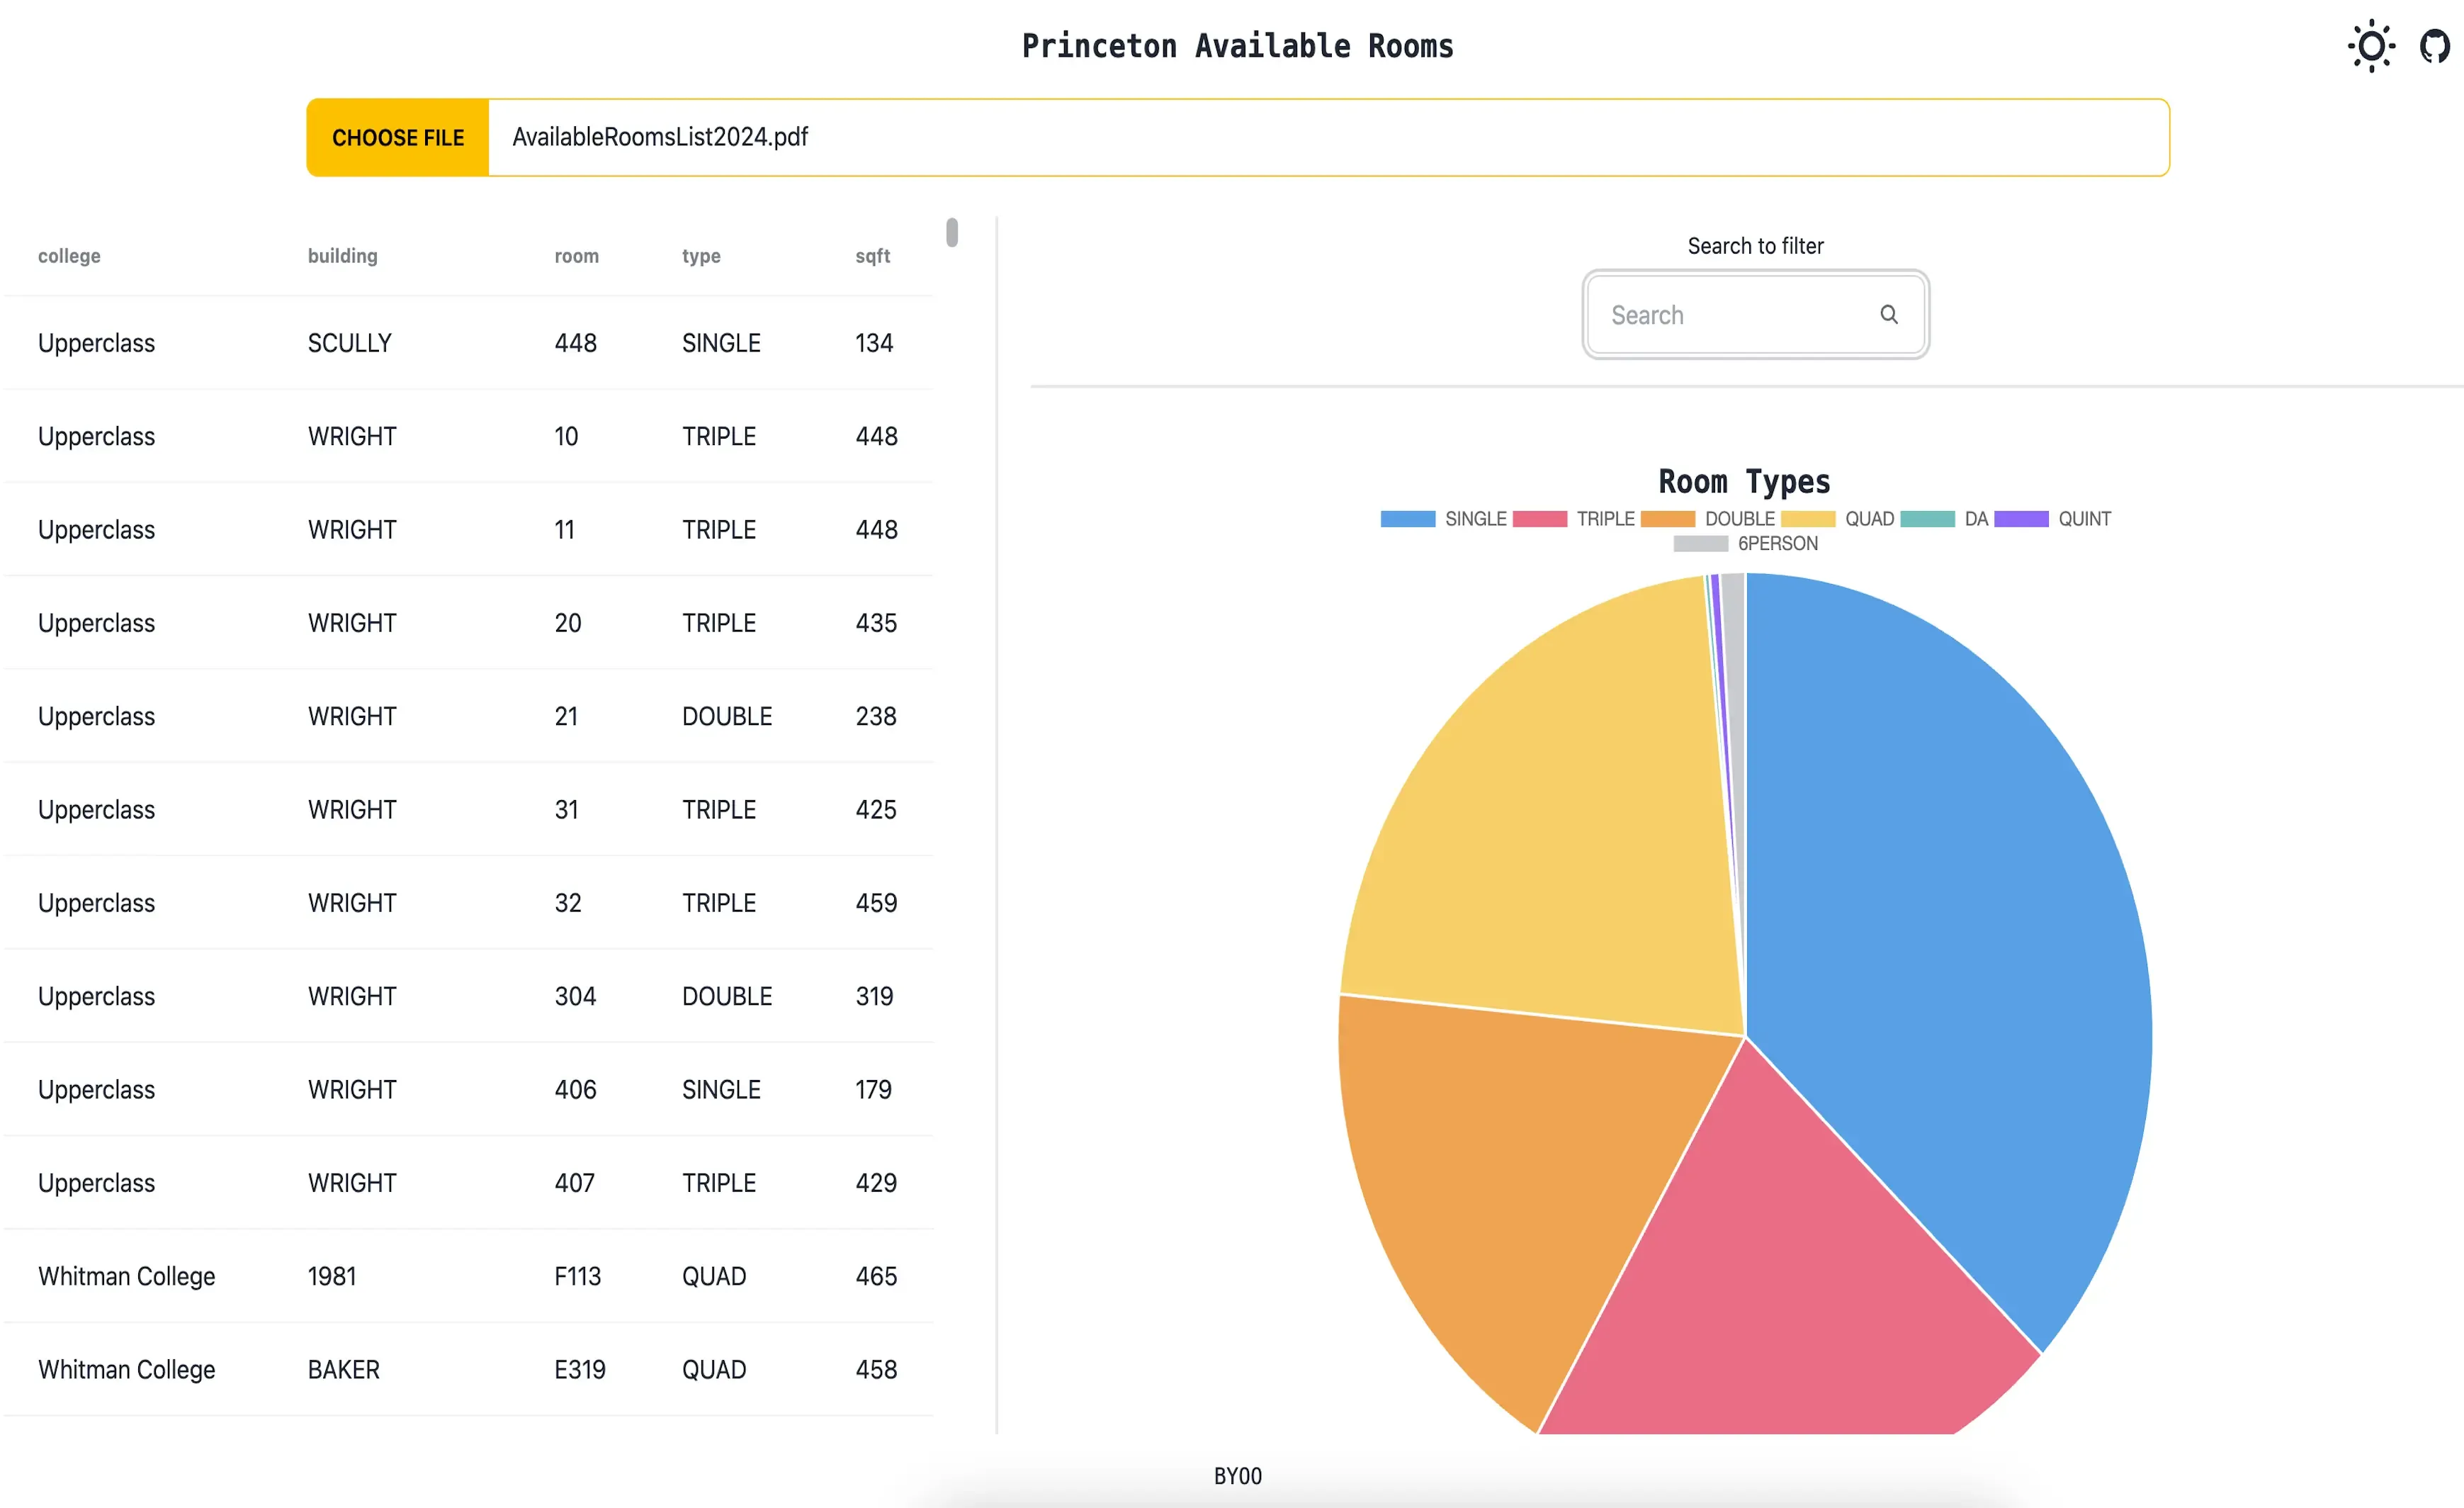Select the BAKER building cell
Screen dimensions: 2464x1508
pos(344,1370)
